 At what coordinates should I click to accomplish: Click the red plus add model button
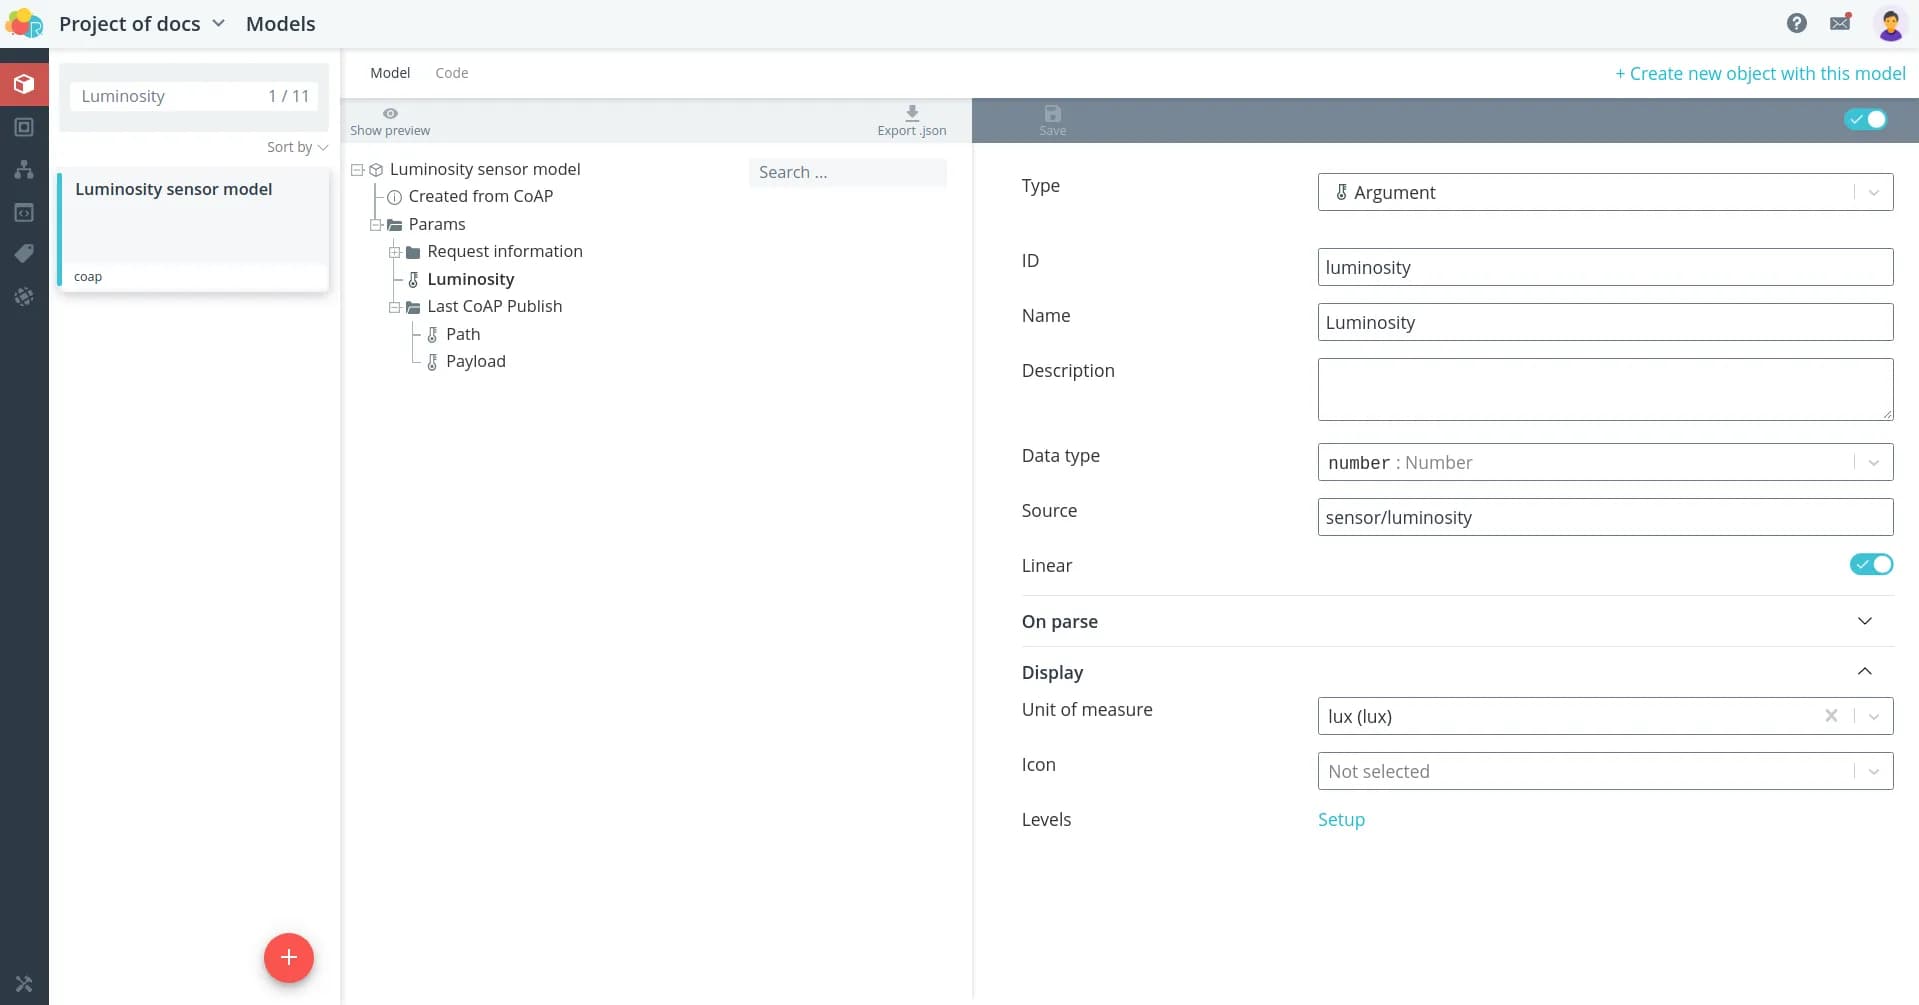click(288, 957)
